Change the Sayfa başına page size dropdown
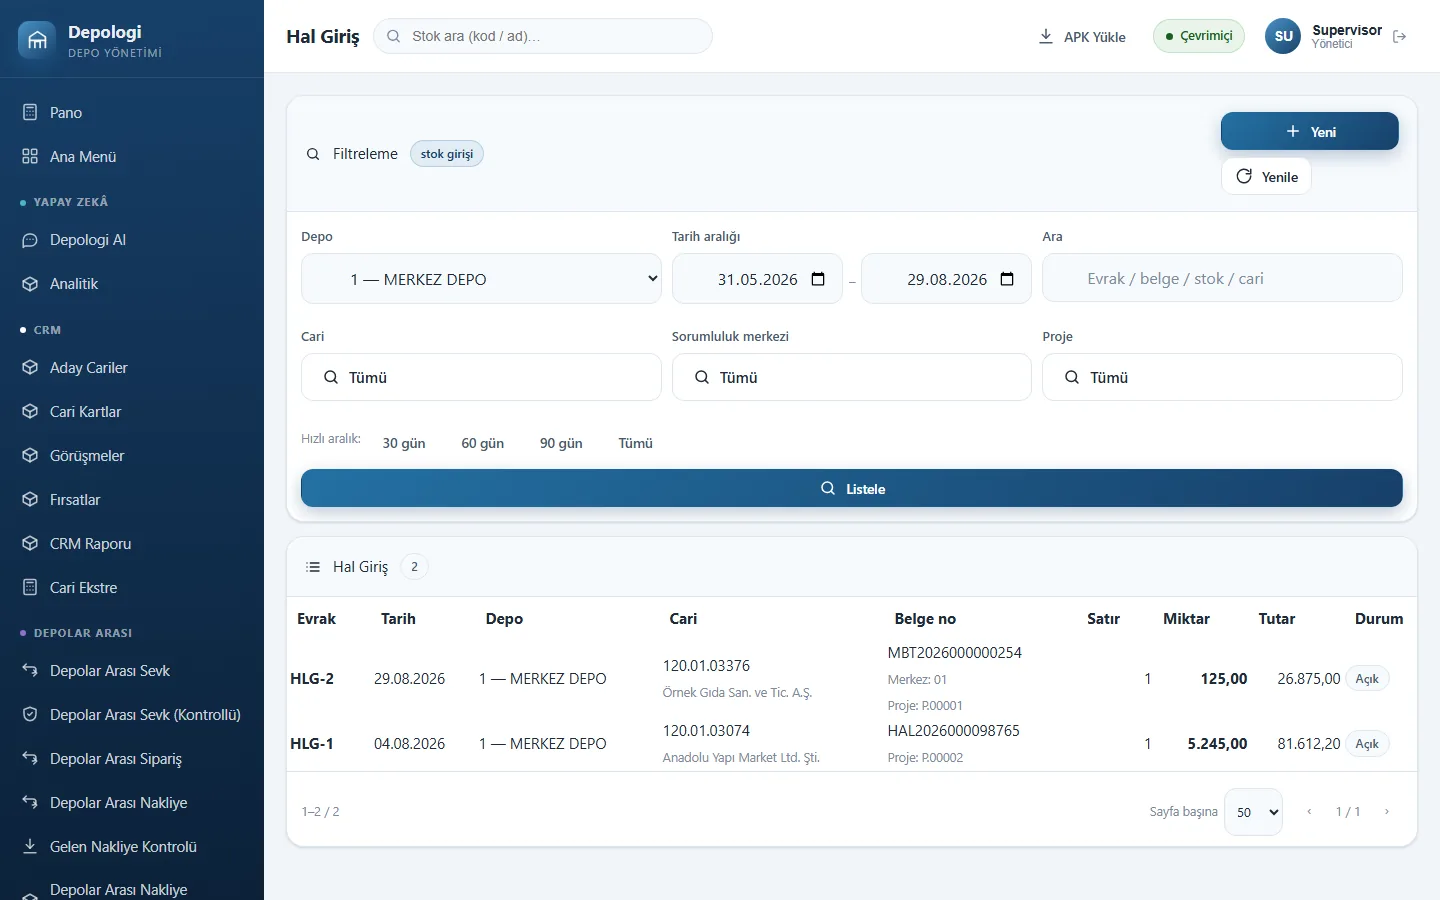The image size is (1440, 900). click(1253, 812)
